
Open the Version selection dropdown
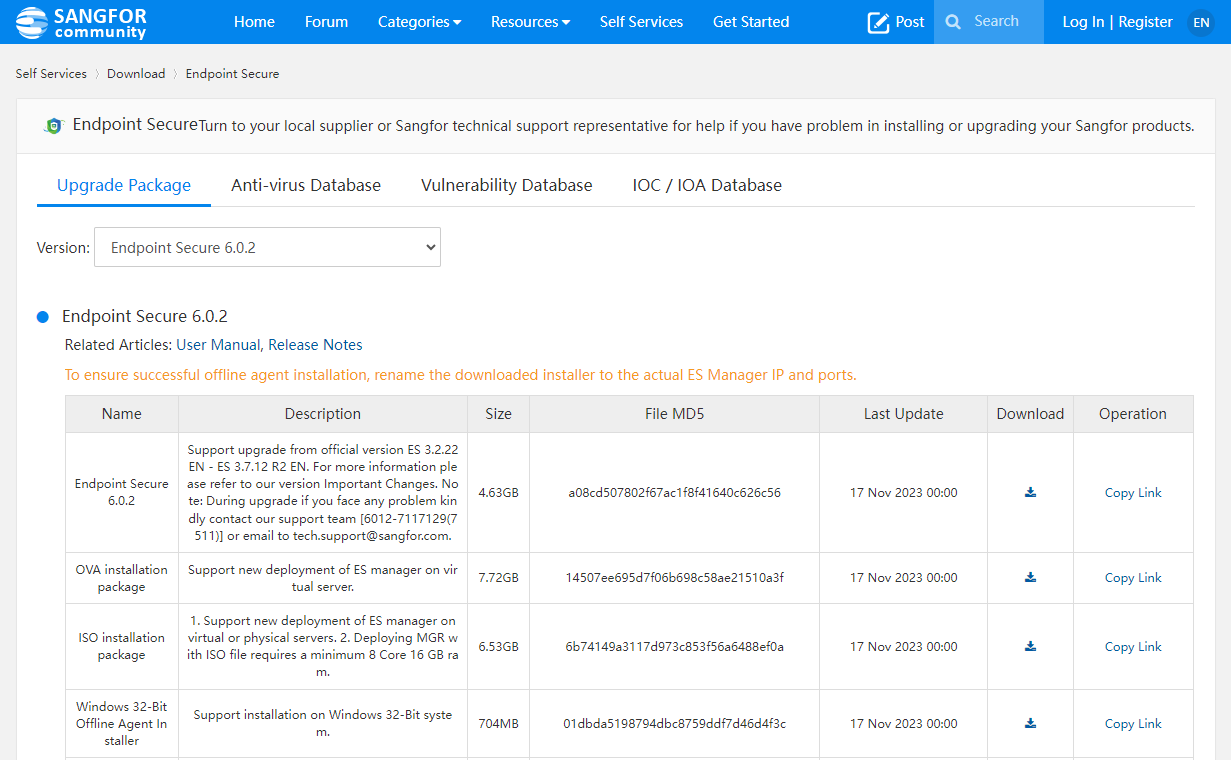pyautogui.click(x=267, y=248)
